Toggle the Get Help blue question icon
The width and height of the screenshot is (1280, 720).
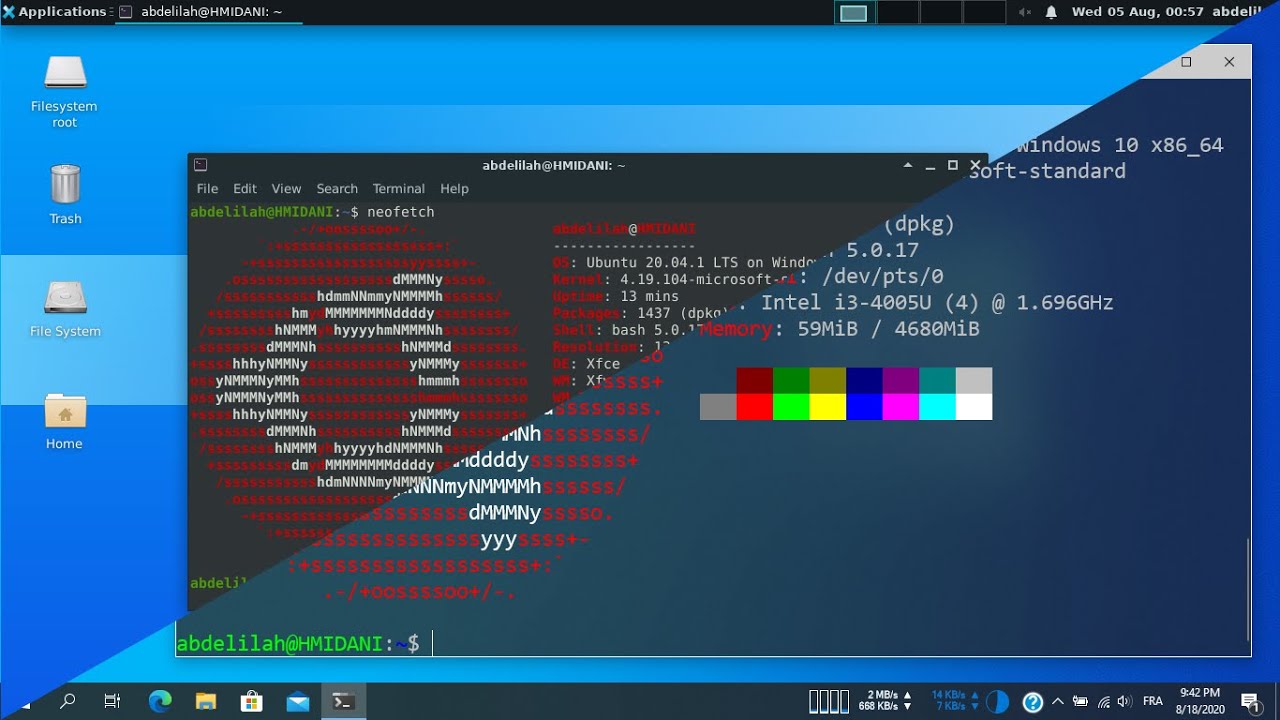pos(1033,700)
